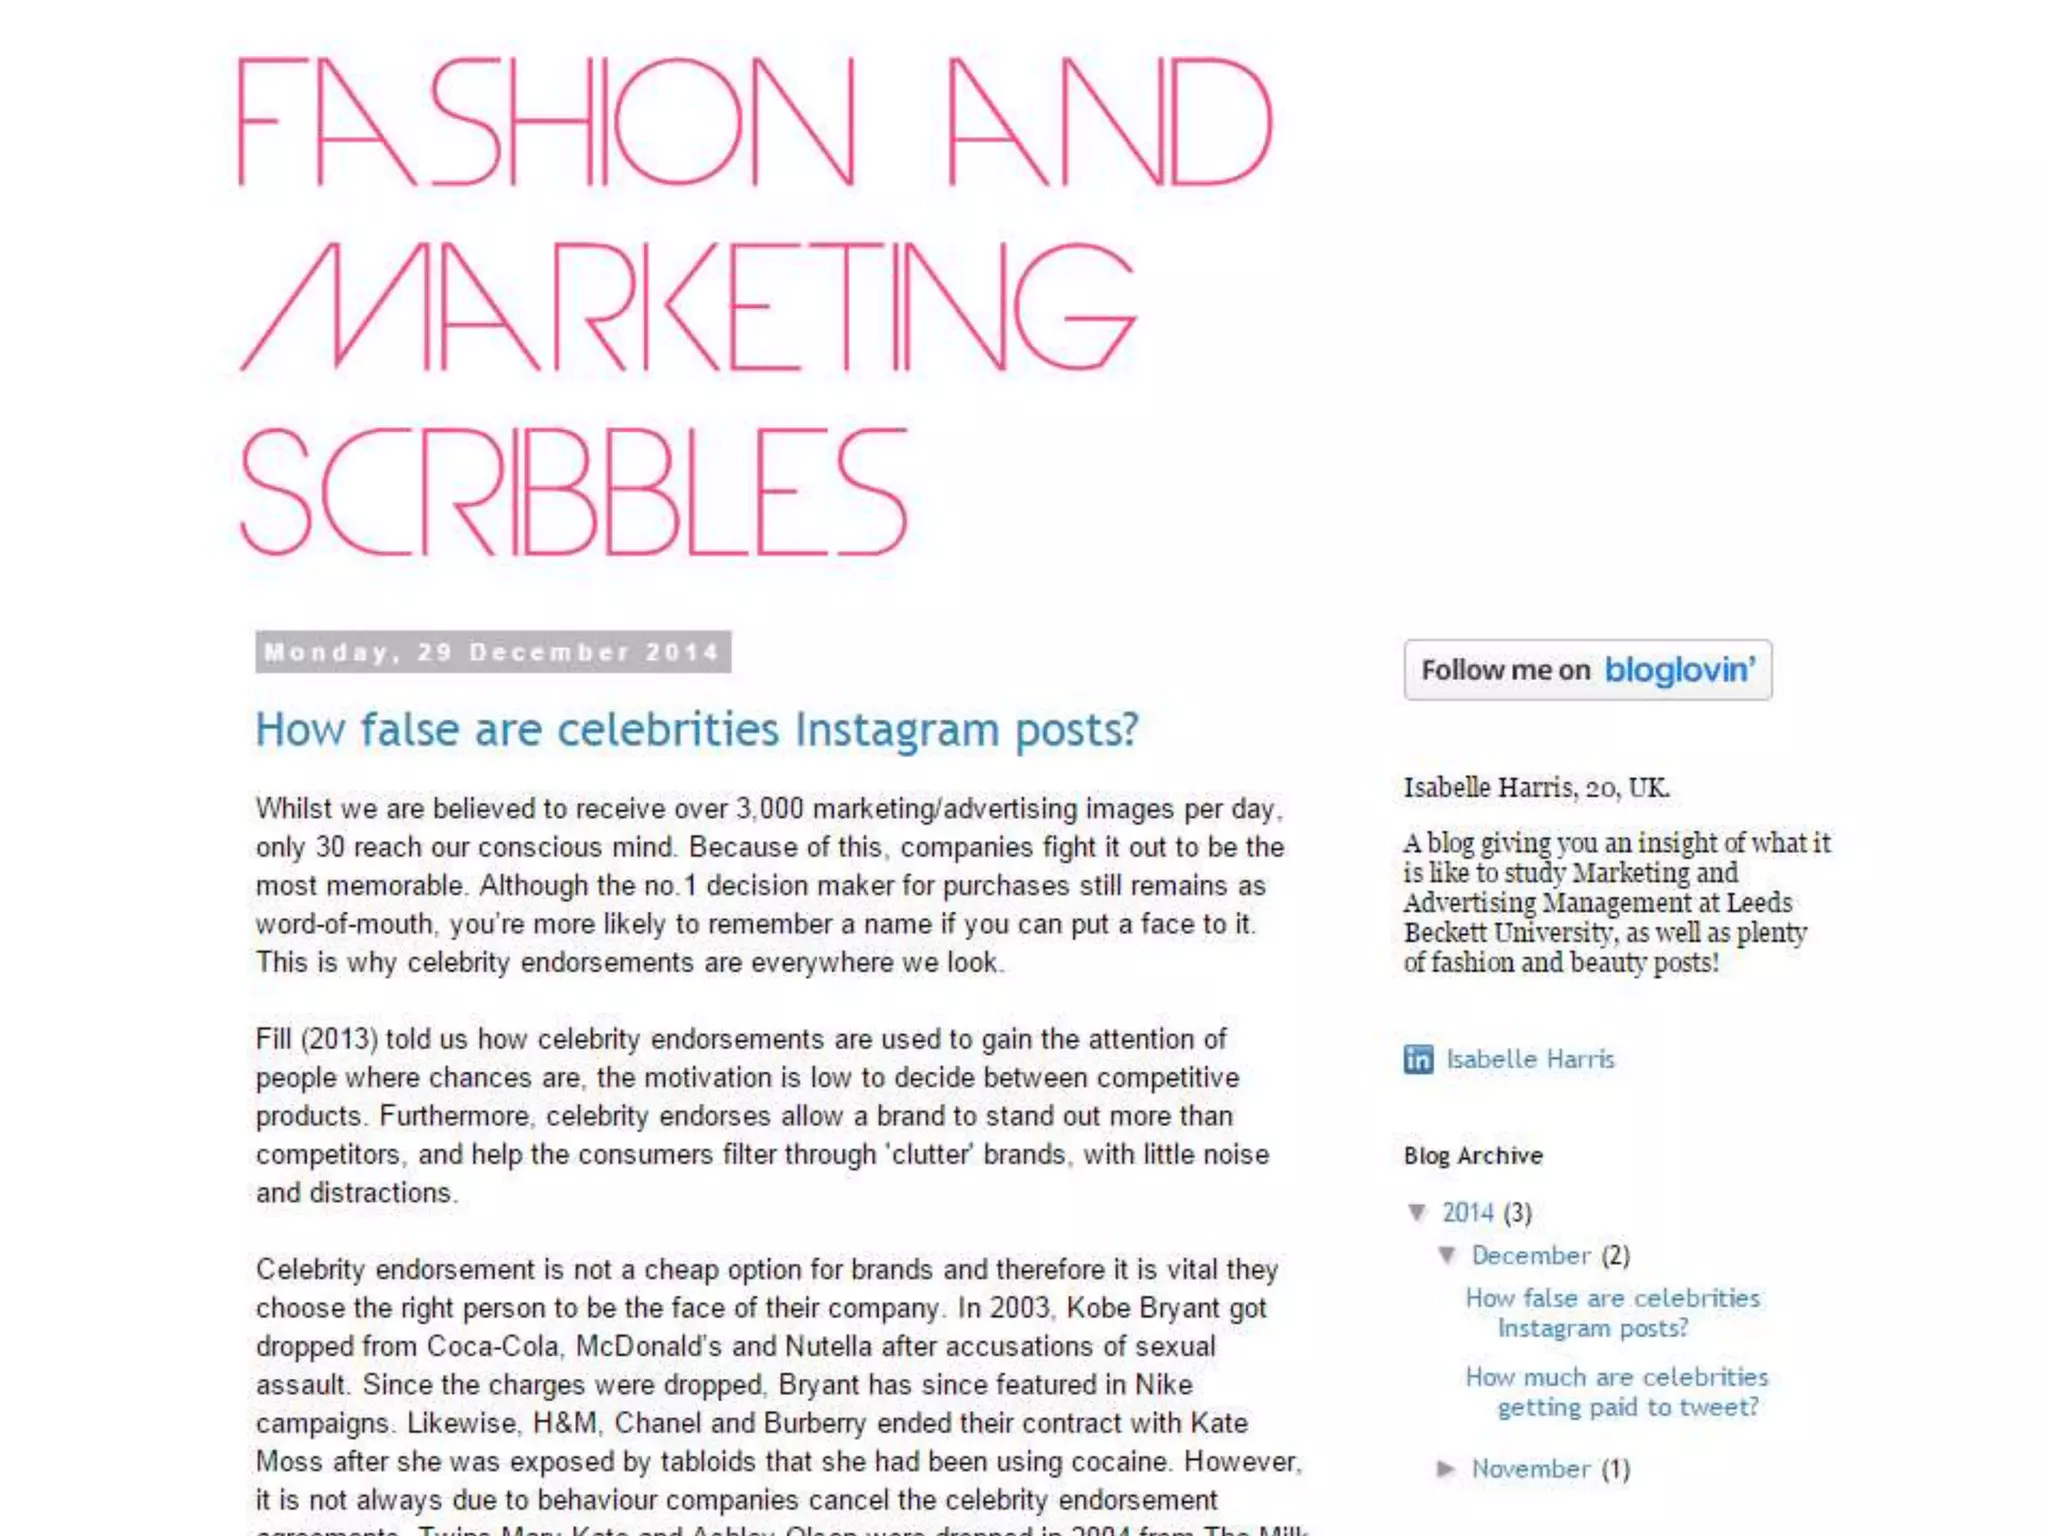Open the 2014 archive link
The image size is (2048, 1536).
pyautogui.click(x=1467, y=1213)
